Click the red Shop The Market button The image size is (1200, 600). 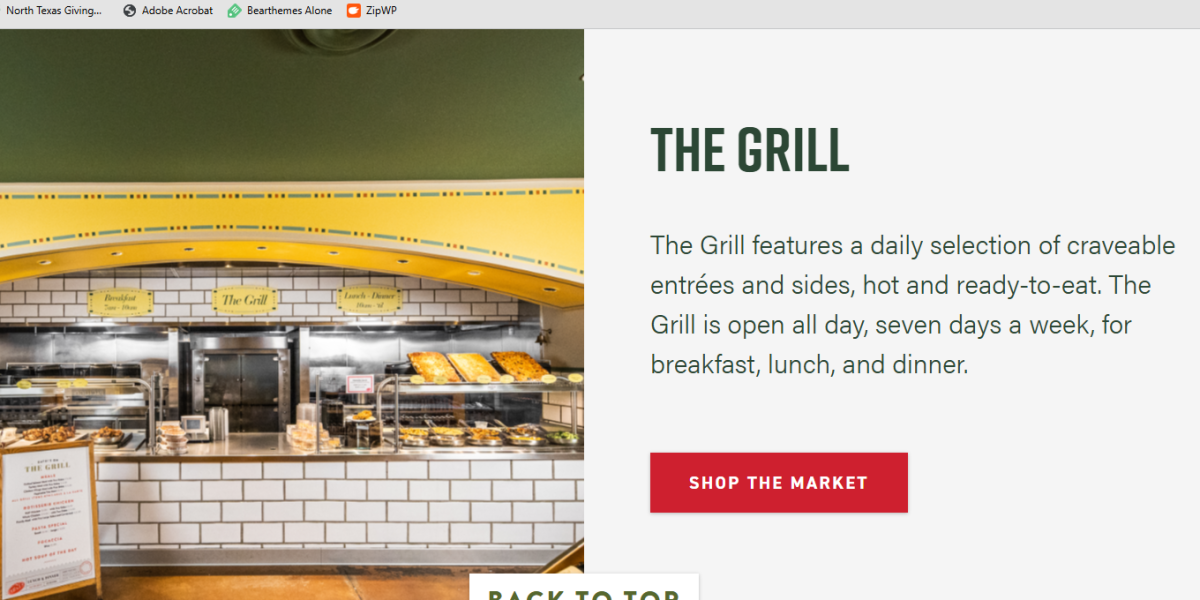[779, 483]
